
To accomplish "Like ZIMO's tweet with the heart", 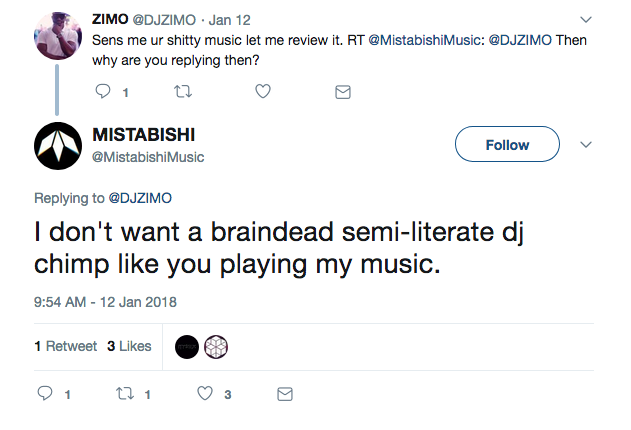I will pos(262,92).
